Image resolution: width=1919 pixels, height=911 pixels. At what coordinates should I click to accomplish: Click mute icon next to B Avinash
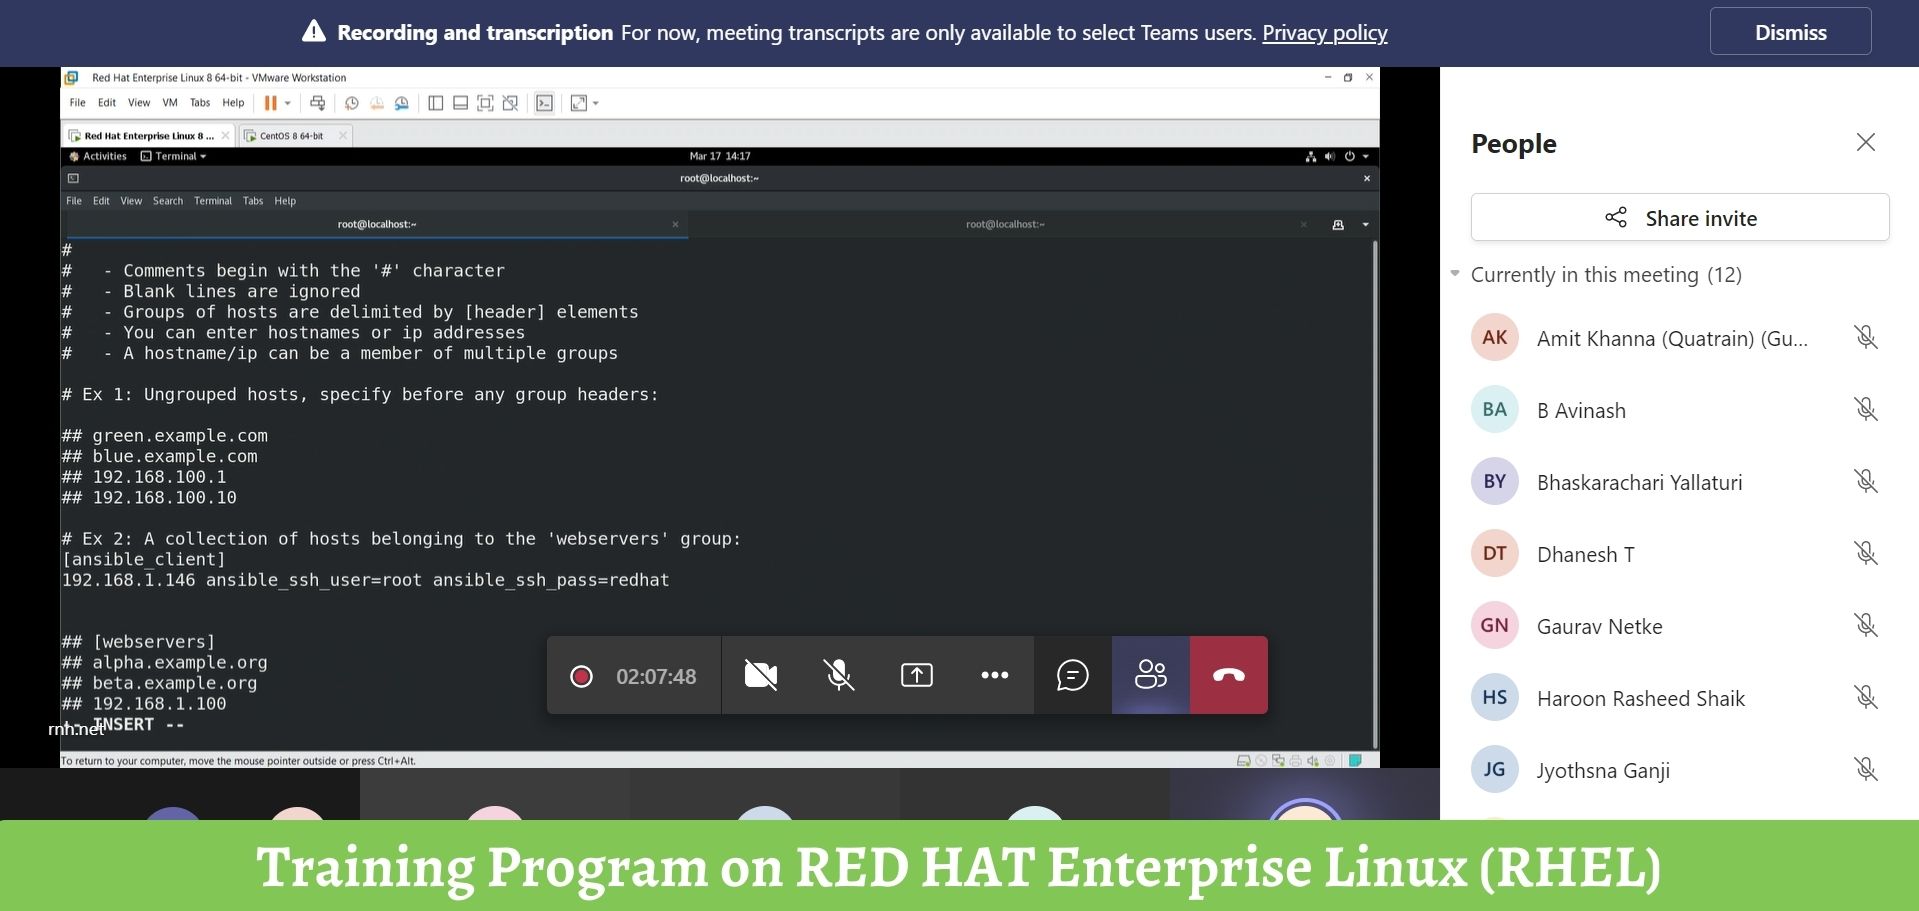pos(1866,409)
